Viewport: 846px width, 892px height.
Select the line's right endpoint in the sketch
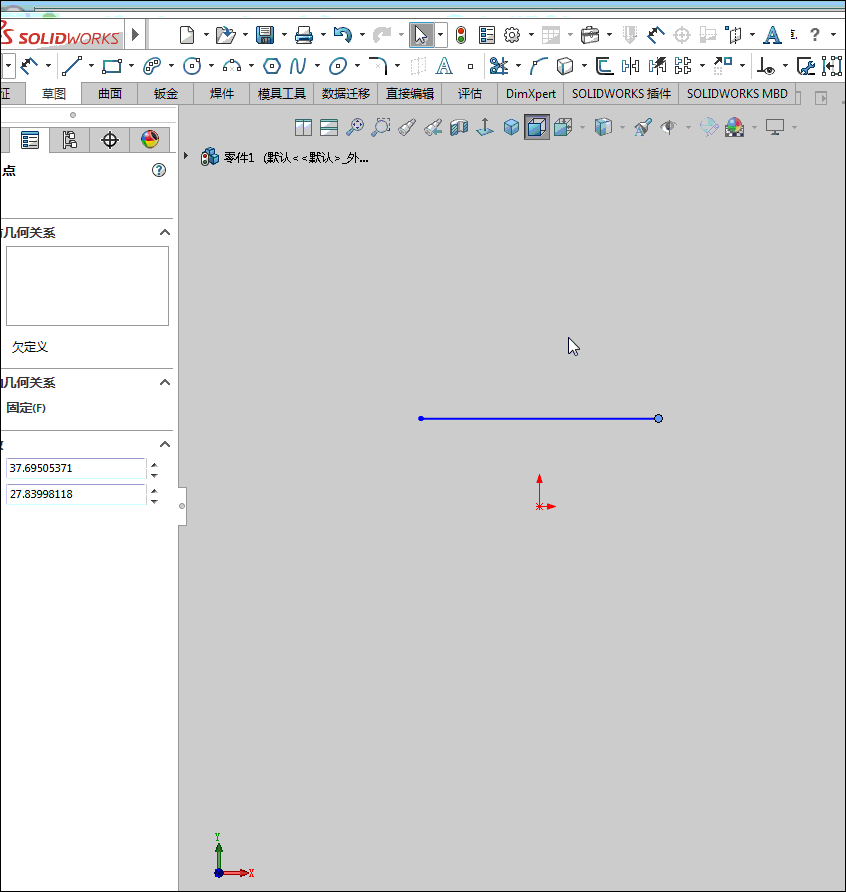[x=658, y=419]
